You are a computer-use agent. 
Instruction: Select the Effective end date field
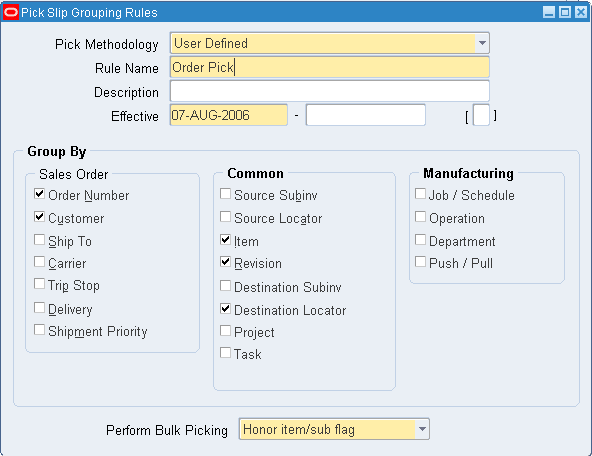click(365, 115)
